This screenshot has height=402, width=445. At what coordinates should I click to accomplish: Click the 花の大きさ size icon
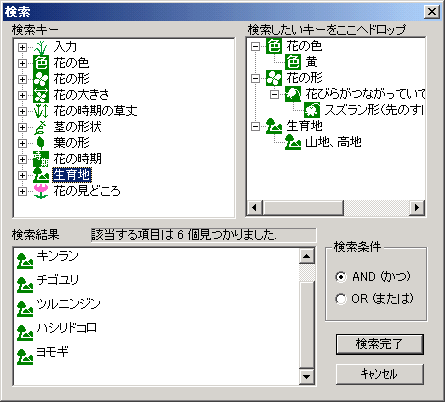[41, 95]
